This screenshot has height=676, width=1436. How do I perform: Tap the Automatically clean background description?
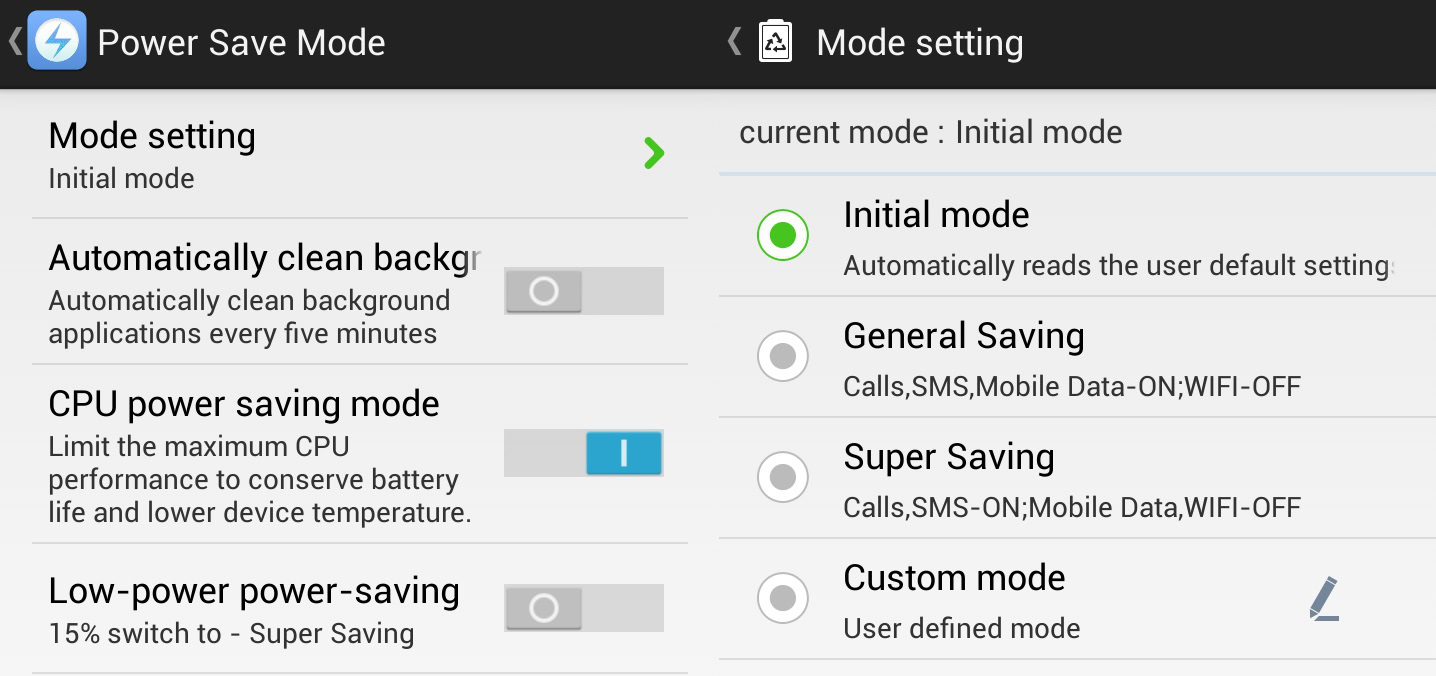coord(249,317)
